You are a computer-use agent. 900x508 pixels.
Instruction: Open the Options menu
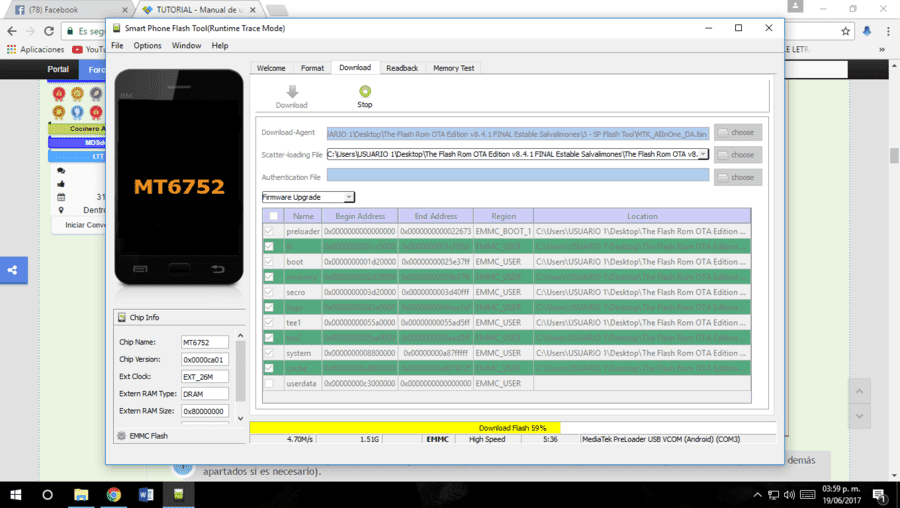pyautogui.click(x=148, y=45)
